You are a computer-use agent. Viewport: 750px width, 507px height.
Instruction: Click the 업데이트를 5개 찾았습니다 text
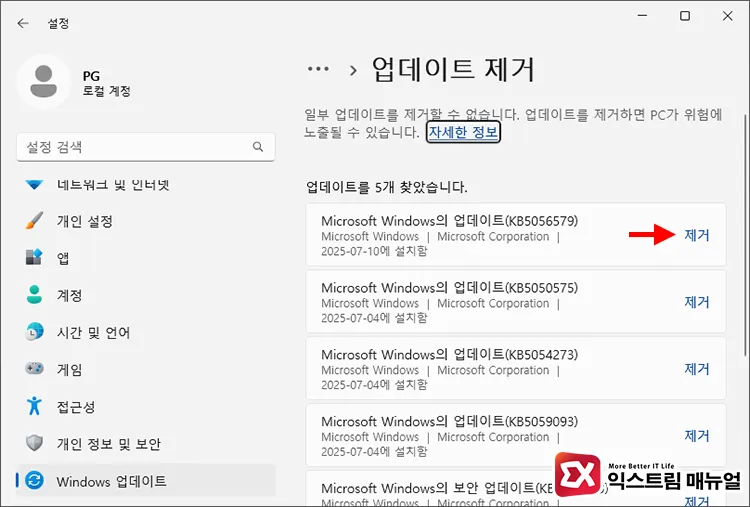point(386,187)
